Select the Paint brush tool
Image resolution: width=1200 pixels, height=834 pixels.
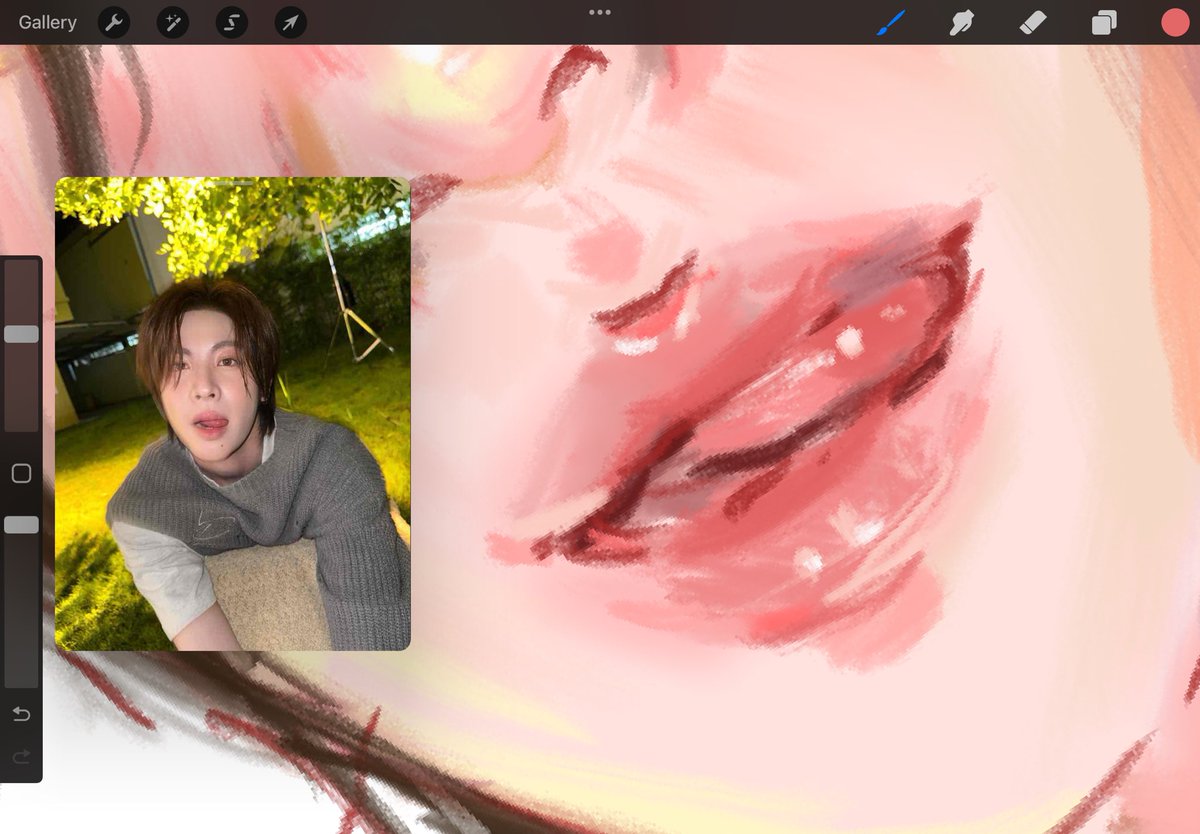coord(891,22)
